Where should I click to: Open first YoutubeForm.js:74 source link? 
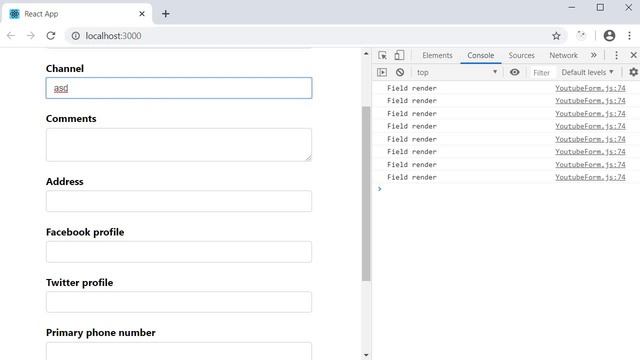click(x=590, y=88)
